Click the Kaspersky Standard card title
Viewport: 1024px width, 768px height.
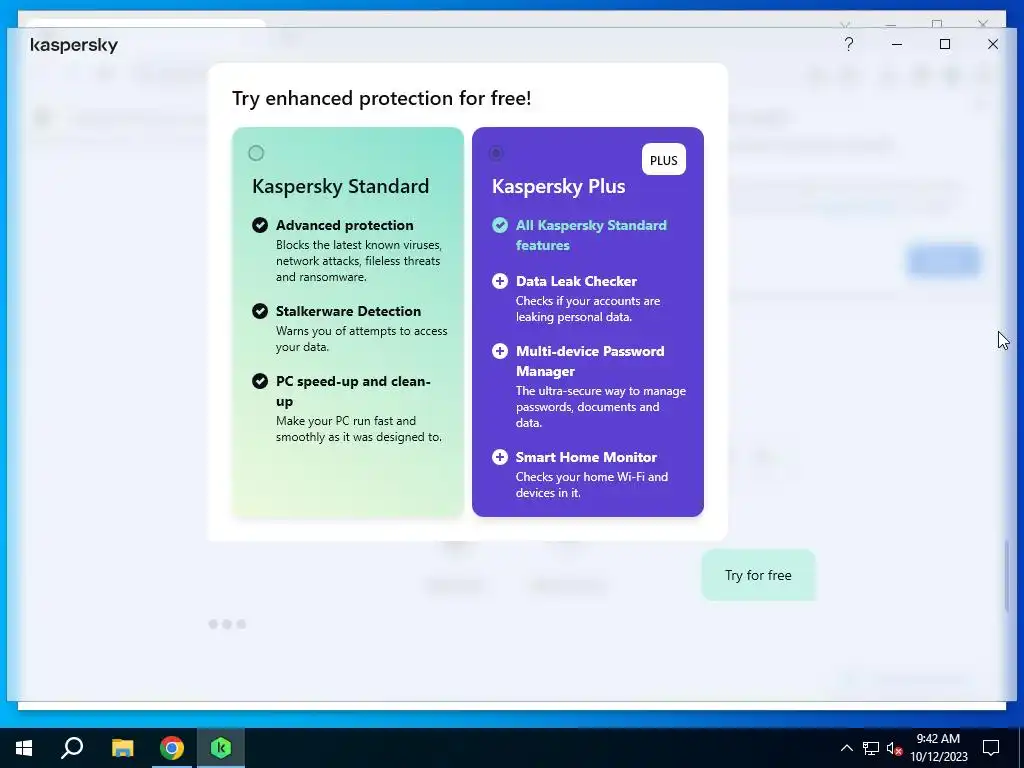click(340, 186)
